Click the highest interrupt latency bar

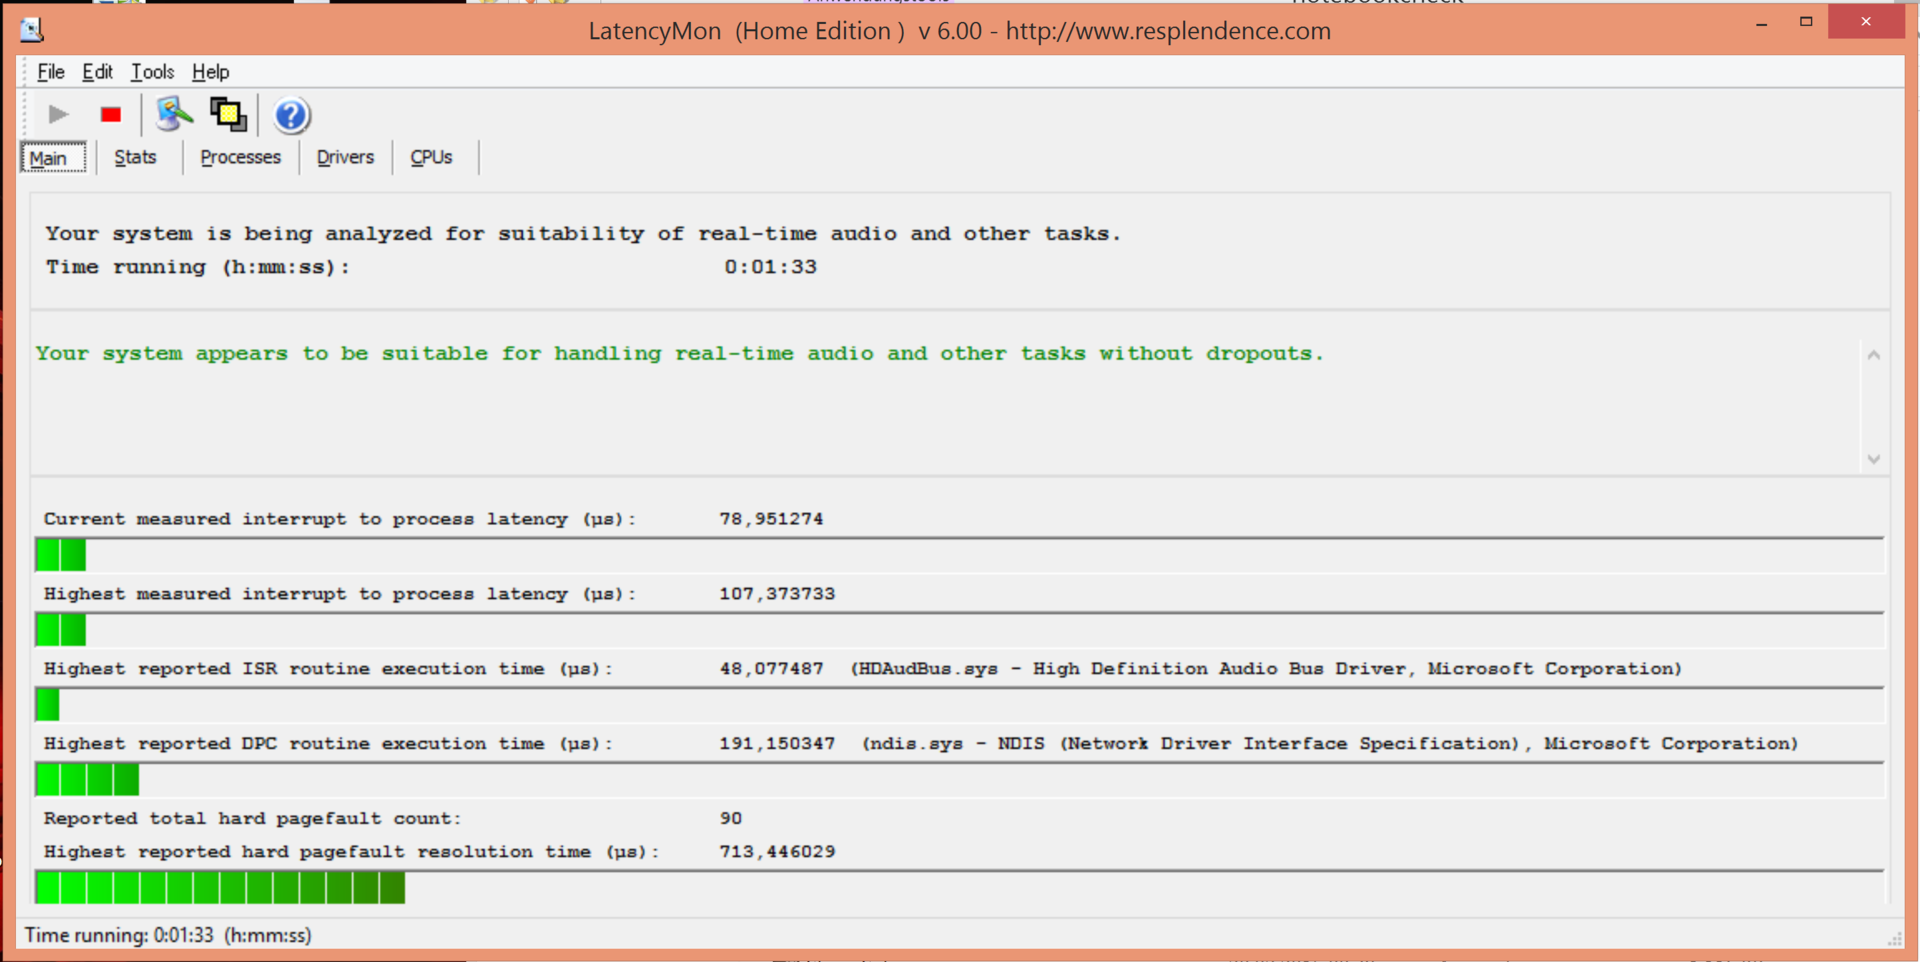(x=959, y=630)
